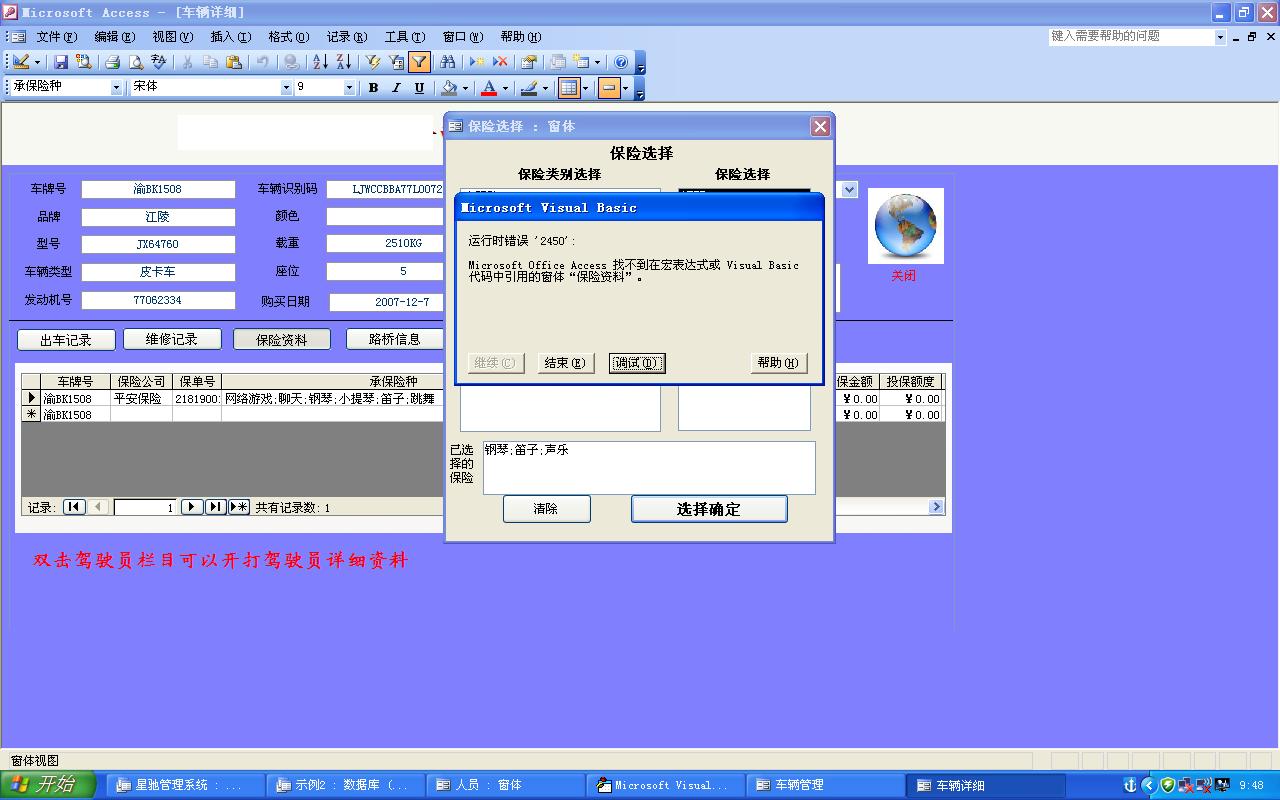Open Print Preview from toolbar

click(x=135, y=62)
